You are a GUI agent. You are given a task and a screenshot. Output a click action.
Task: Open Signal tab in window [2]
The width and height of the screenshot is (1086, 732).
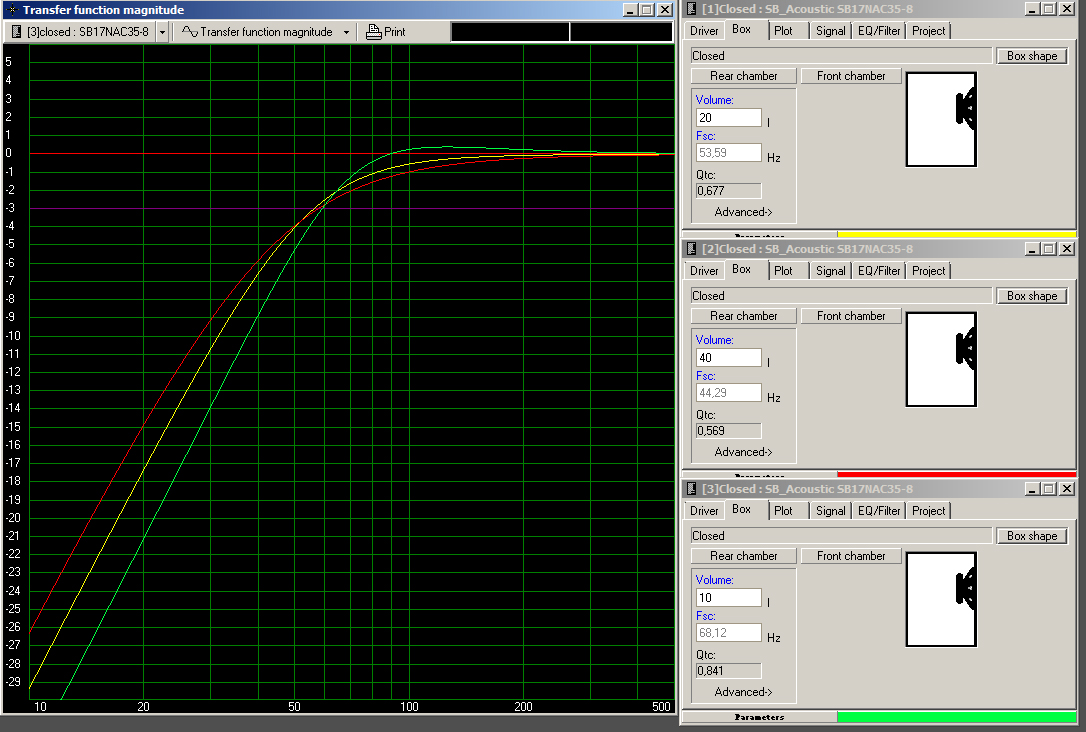[x=830, y=271]
